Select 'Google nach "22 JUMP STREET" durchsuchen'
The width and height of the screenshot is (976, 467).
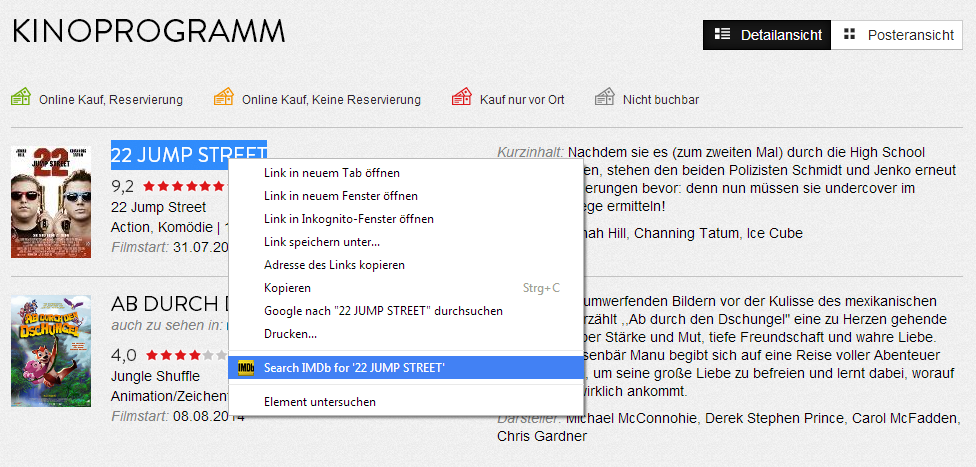pos(406,311)
